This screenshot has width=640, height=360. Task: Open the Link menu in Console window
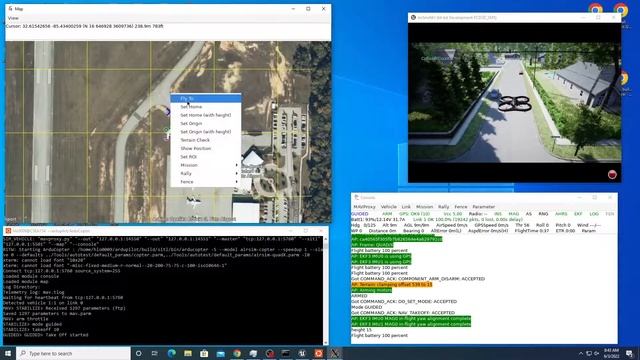(406, 207)
